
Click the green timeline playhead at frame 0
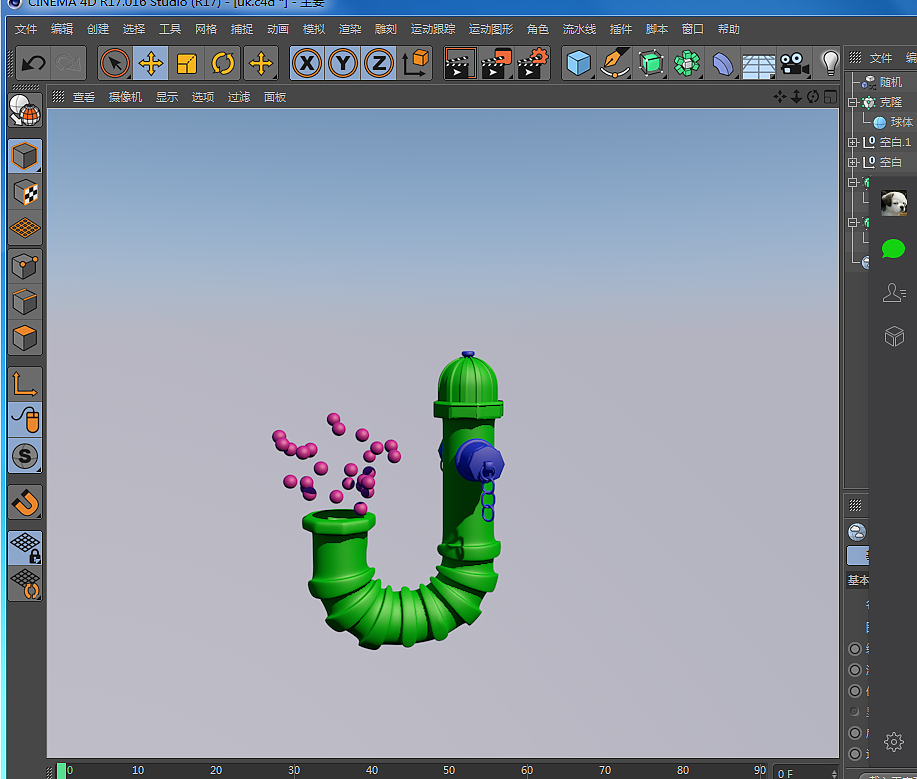(61, 770)
